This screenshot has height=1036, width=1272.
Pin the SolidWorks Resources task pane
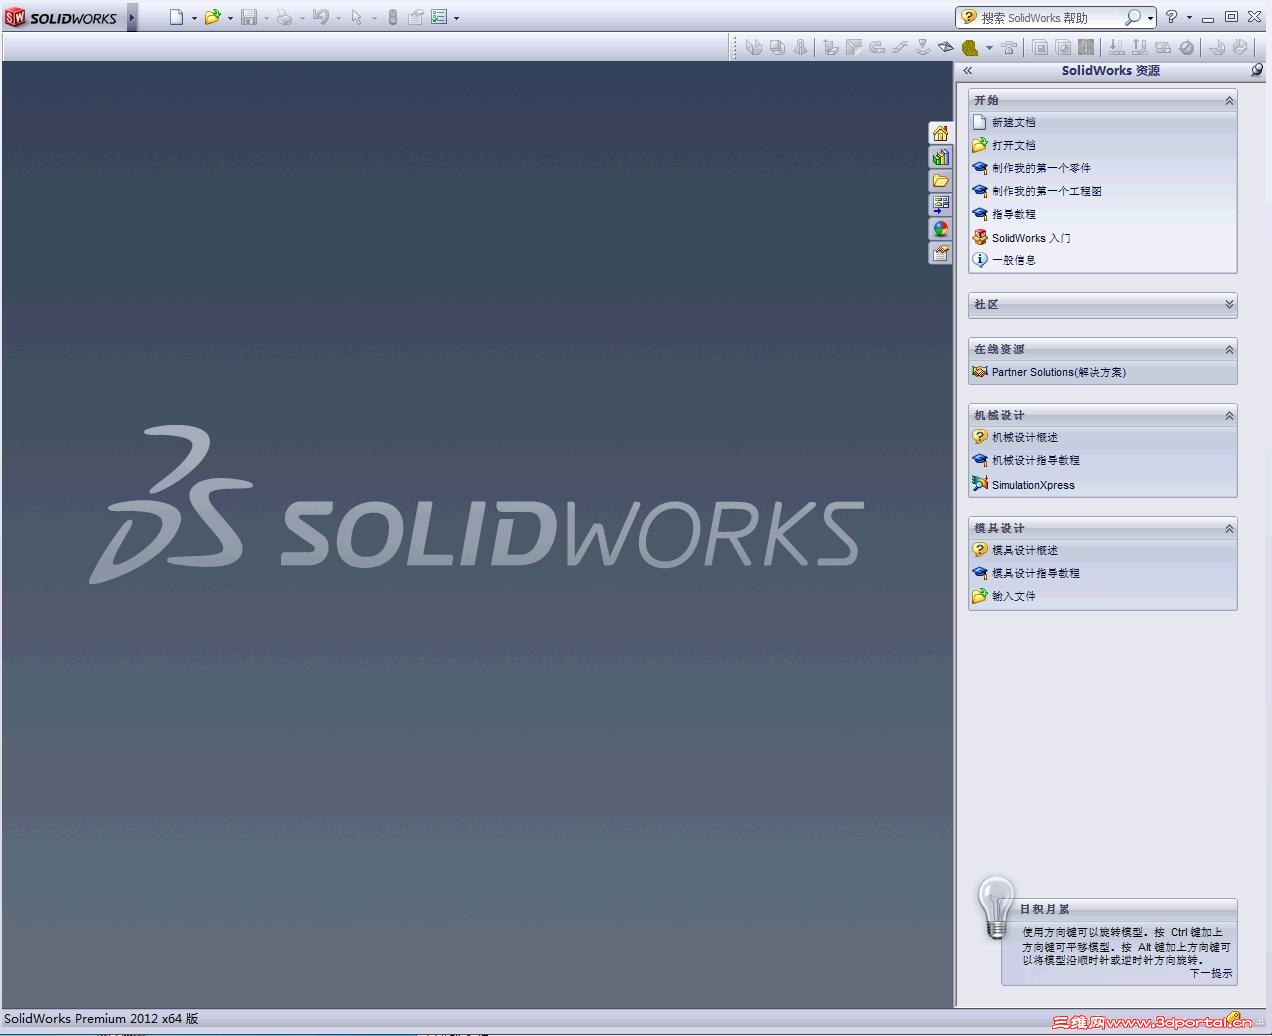pos(1257,70)
